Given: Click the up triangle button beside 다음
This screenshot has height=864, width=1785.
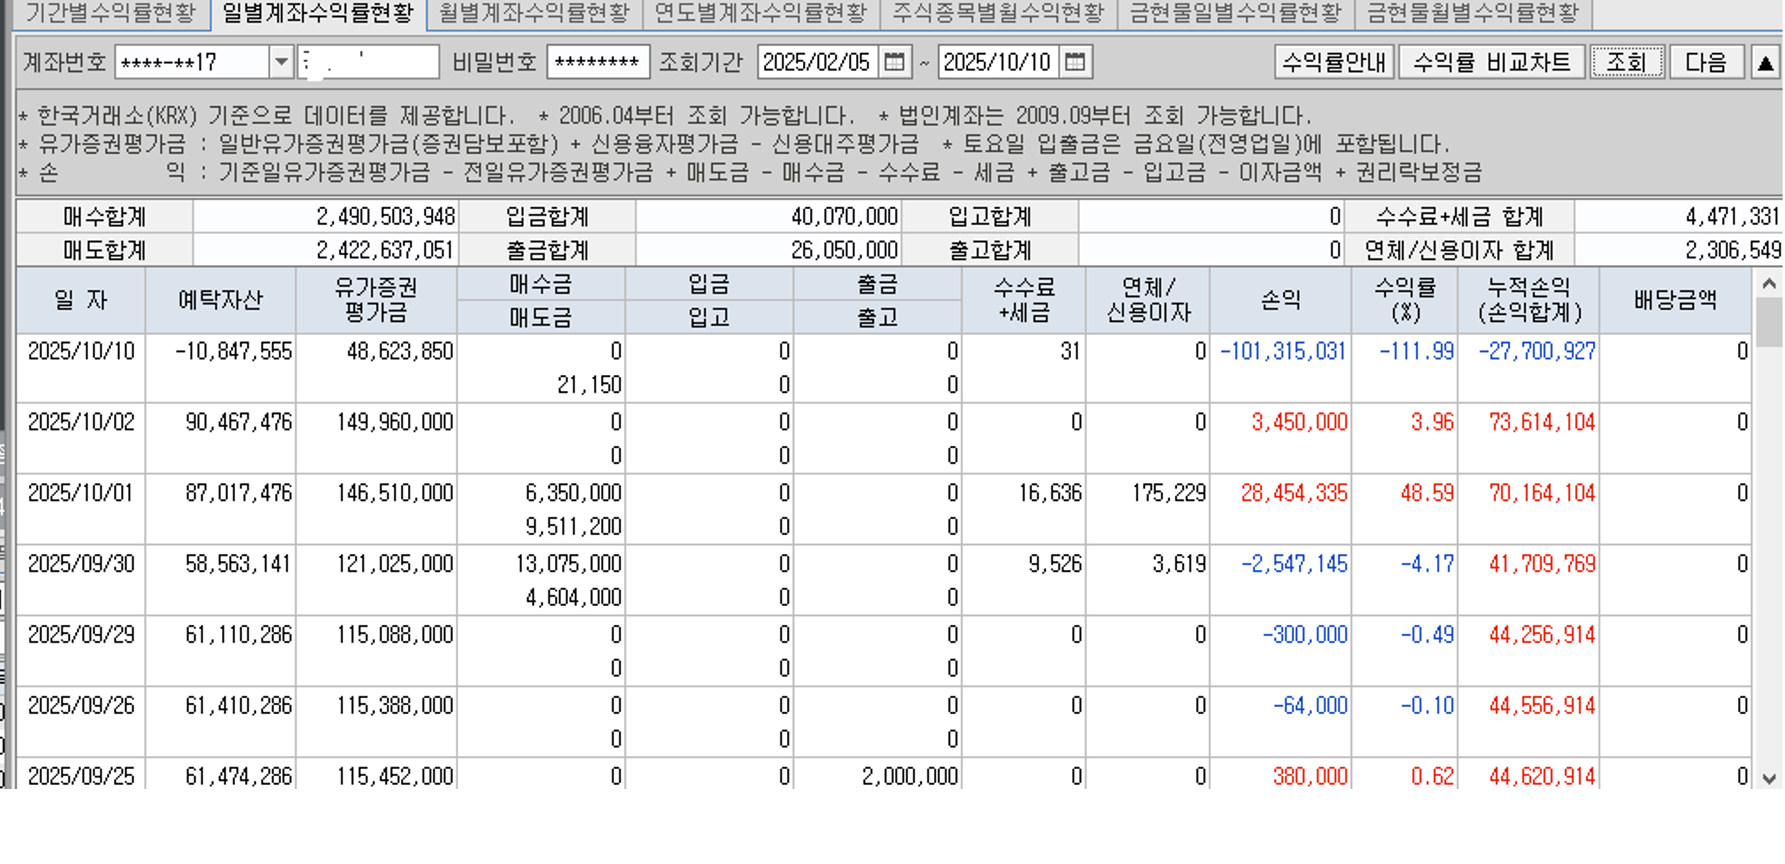Looking at the screenshot, I should point(1765,62).
